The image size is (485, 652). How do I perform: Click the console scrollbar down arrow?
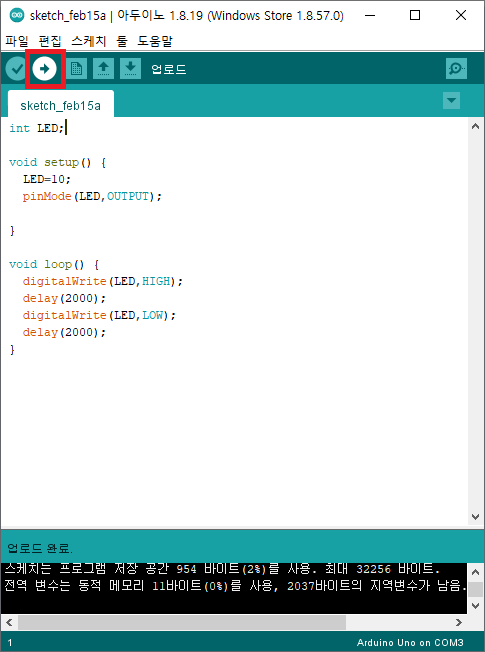(475, 605)
